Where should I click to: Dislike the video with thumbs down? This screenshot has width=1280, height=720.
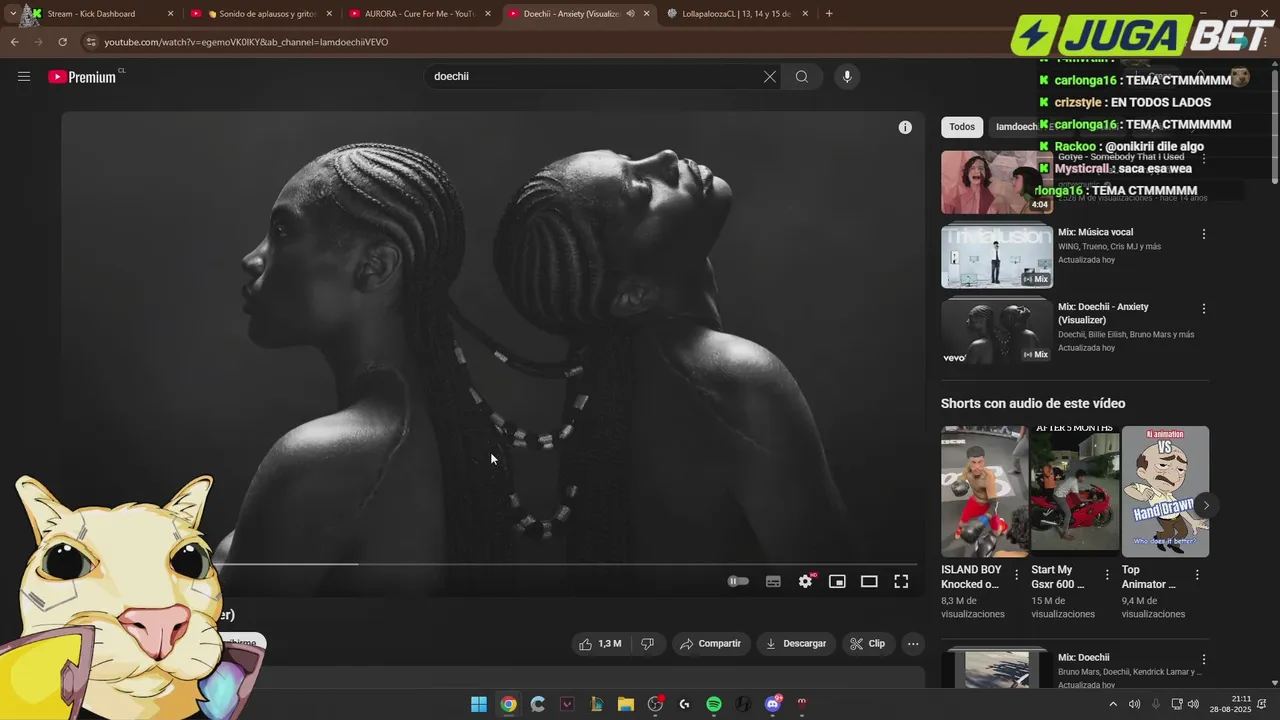(x=647, y=644)
